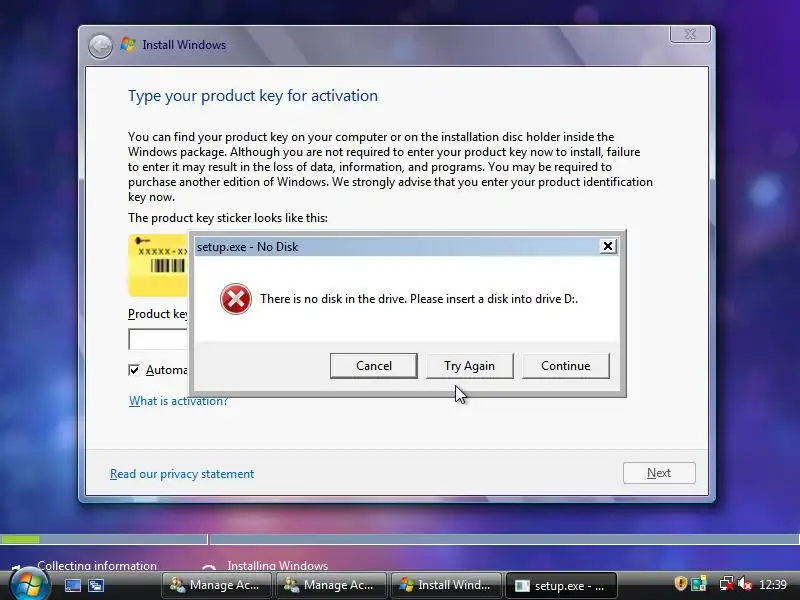Click the Switch between windows quick launch icon
This screenshot has width=800, height=600.
tap(96, 585)
